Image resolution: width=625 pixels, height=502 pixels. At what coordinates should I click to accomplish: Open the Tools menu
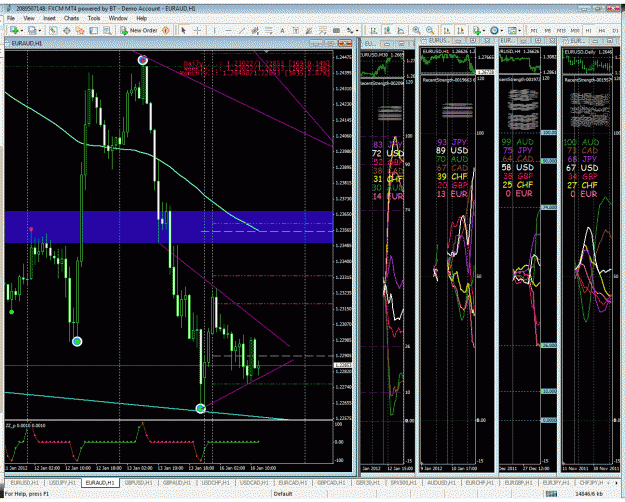pyautogui.click(x=94, y=18)
